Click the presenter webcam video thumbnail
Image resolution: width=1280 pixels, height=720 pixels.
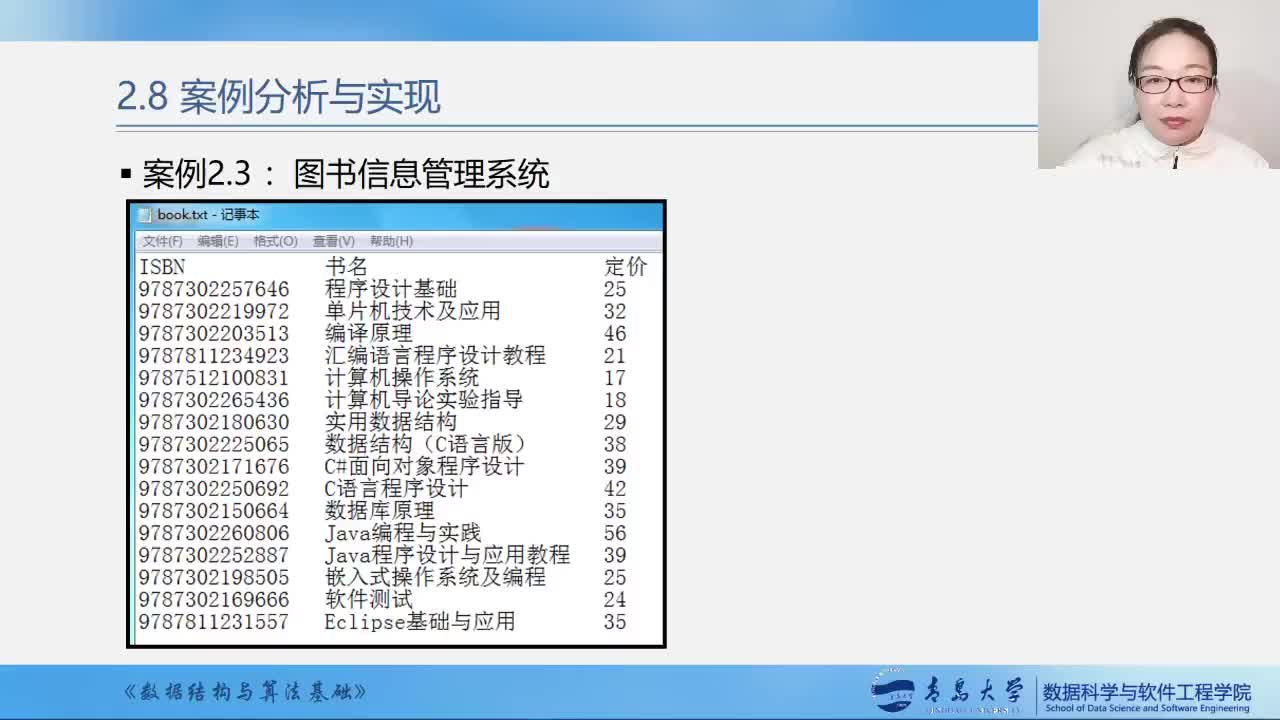pyautogui.click(x=1159, y=84)
